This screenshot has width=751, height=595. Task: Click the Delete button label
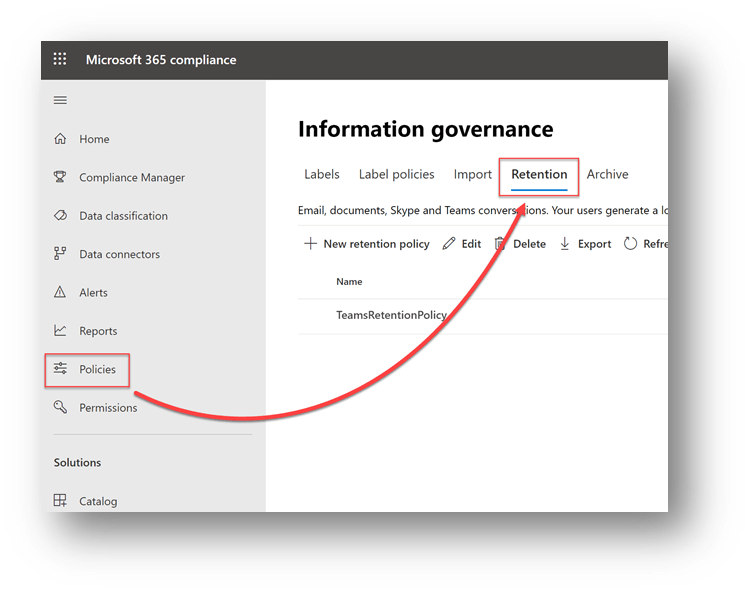click(529, 244)
